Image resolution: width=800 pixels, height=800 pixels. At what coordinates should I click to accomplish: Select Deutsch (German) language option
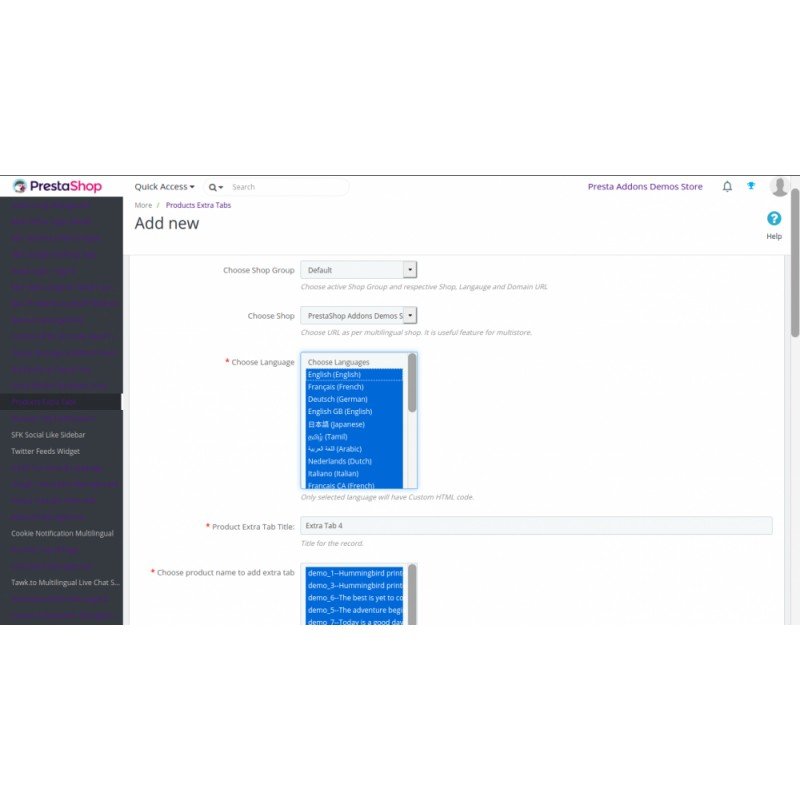point(354,399)
